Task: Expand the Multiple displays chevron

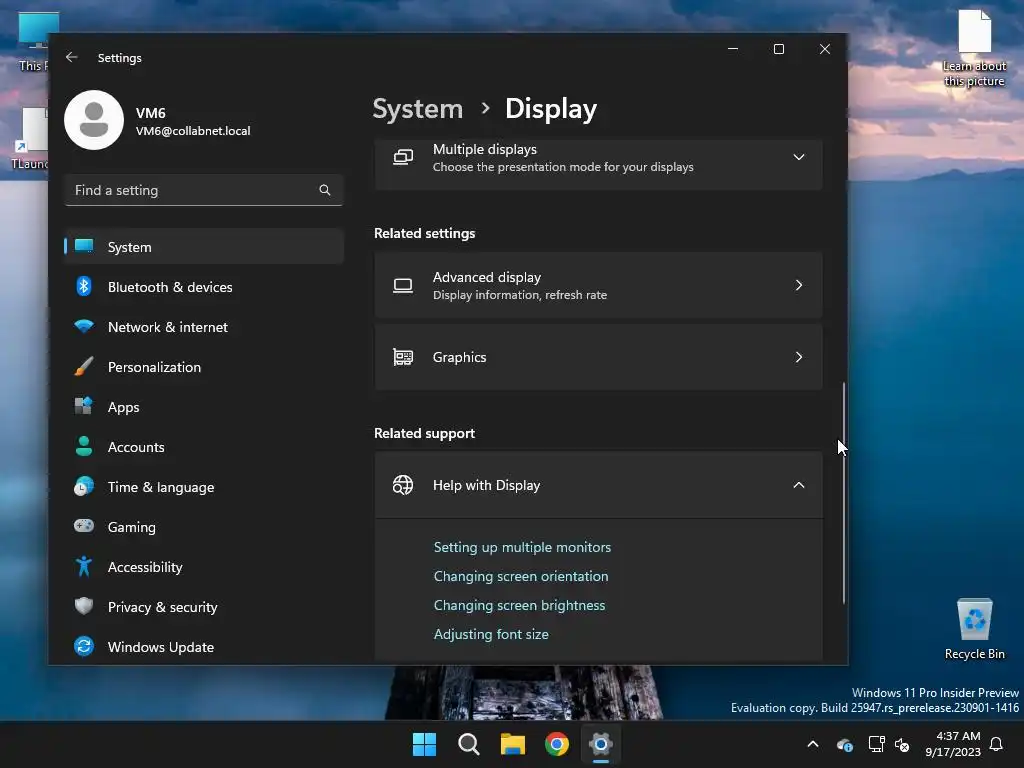Action: (799, 157)
